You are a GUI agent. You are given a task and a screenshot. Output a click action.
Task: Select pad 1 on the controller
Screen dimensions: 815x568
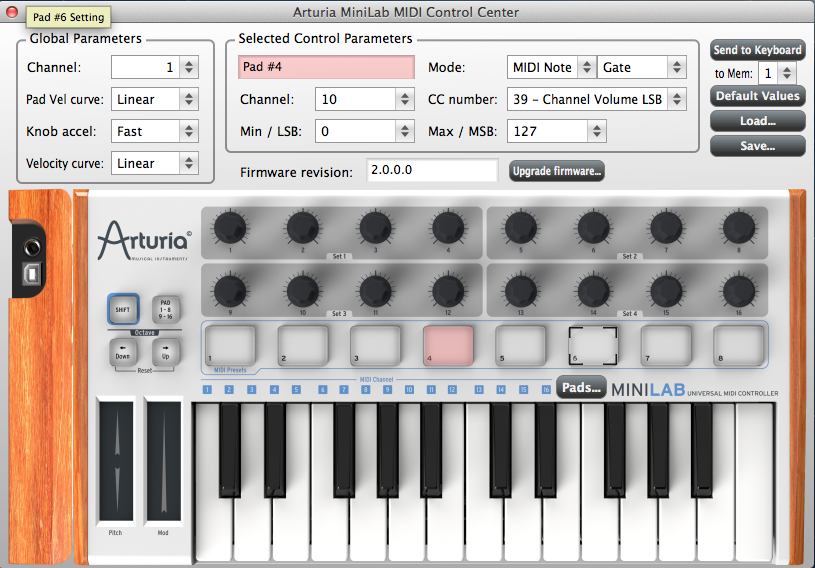tap(230, 346)
